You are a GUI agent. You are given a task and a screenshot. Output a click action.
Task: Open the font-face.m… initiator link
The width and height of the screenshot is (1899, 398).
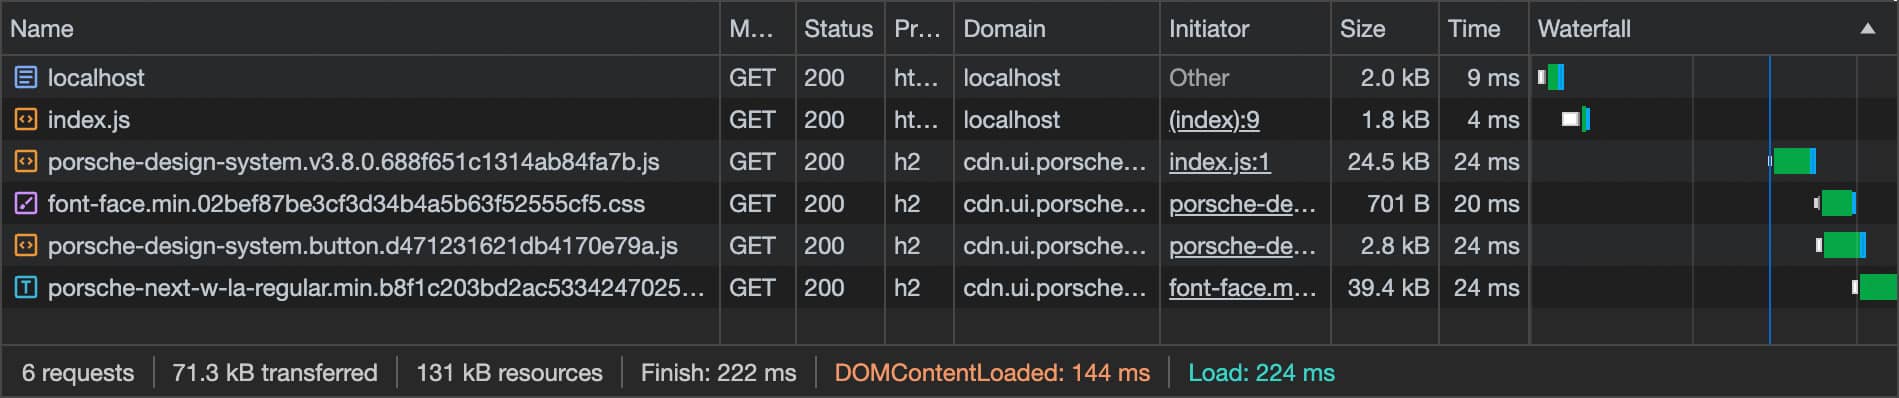pyautogui.click(x=1242, y=288)
